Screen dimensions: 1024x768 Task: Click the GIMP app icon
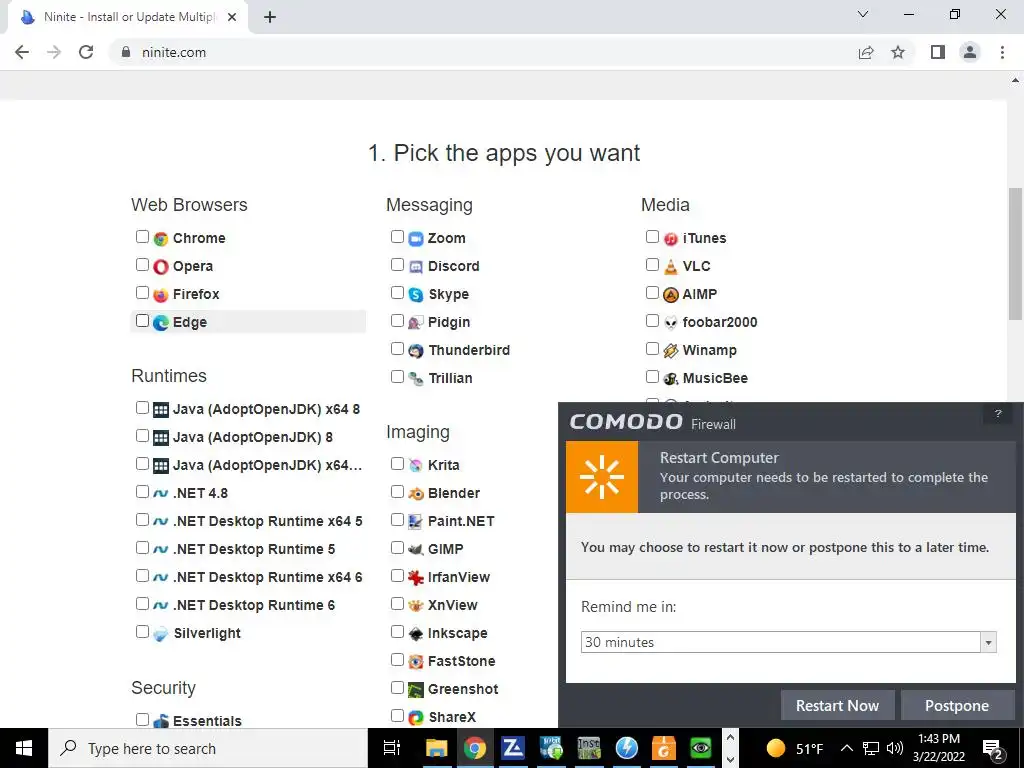[416, 549]
